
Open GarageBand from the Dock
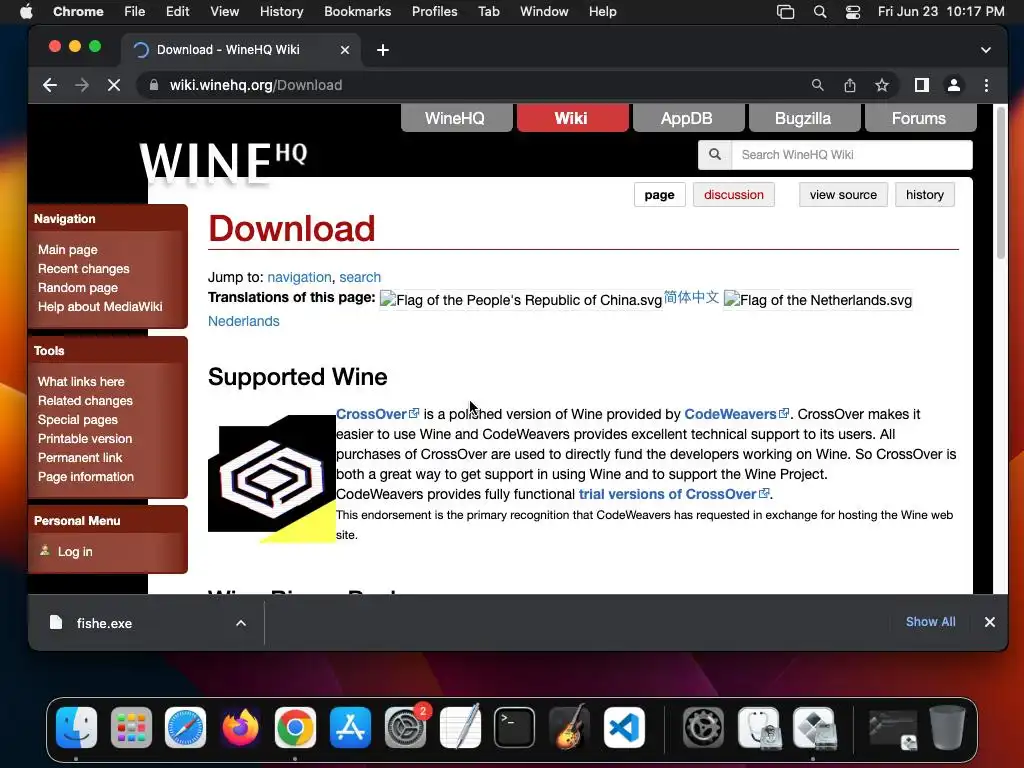[569, 728]
